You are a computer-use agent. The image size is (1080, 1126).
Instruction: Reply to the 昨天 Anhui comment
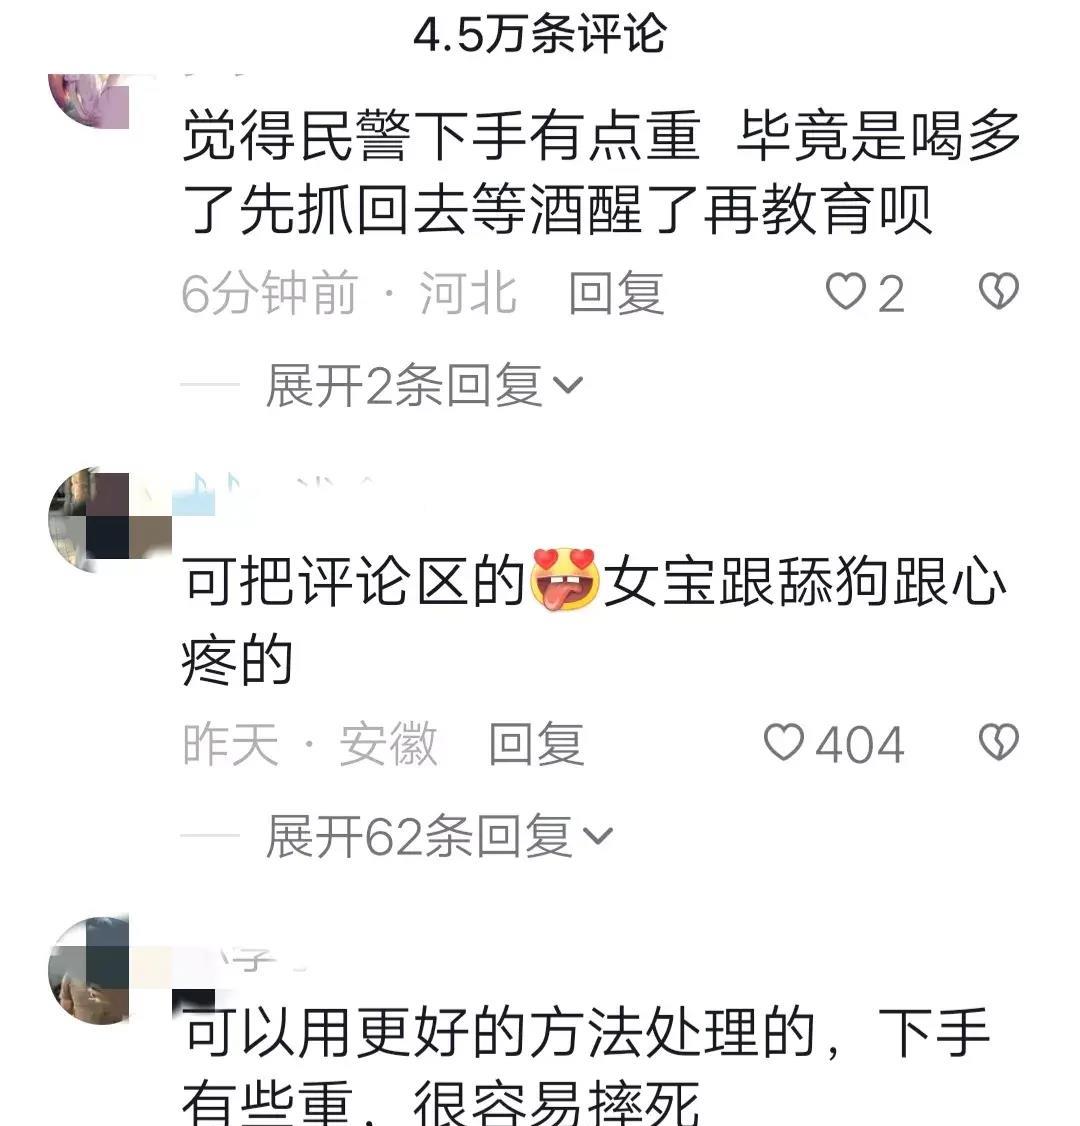[536, 743]
